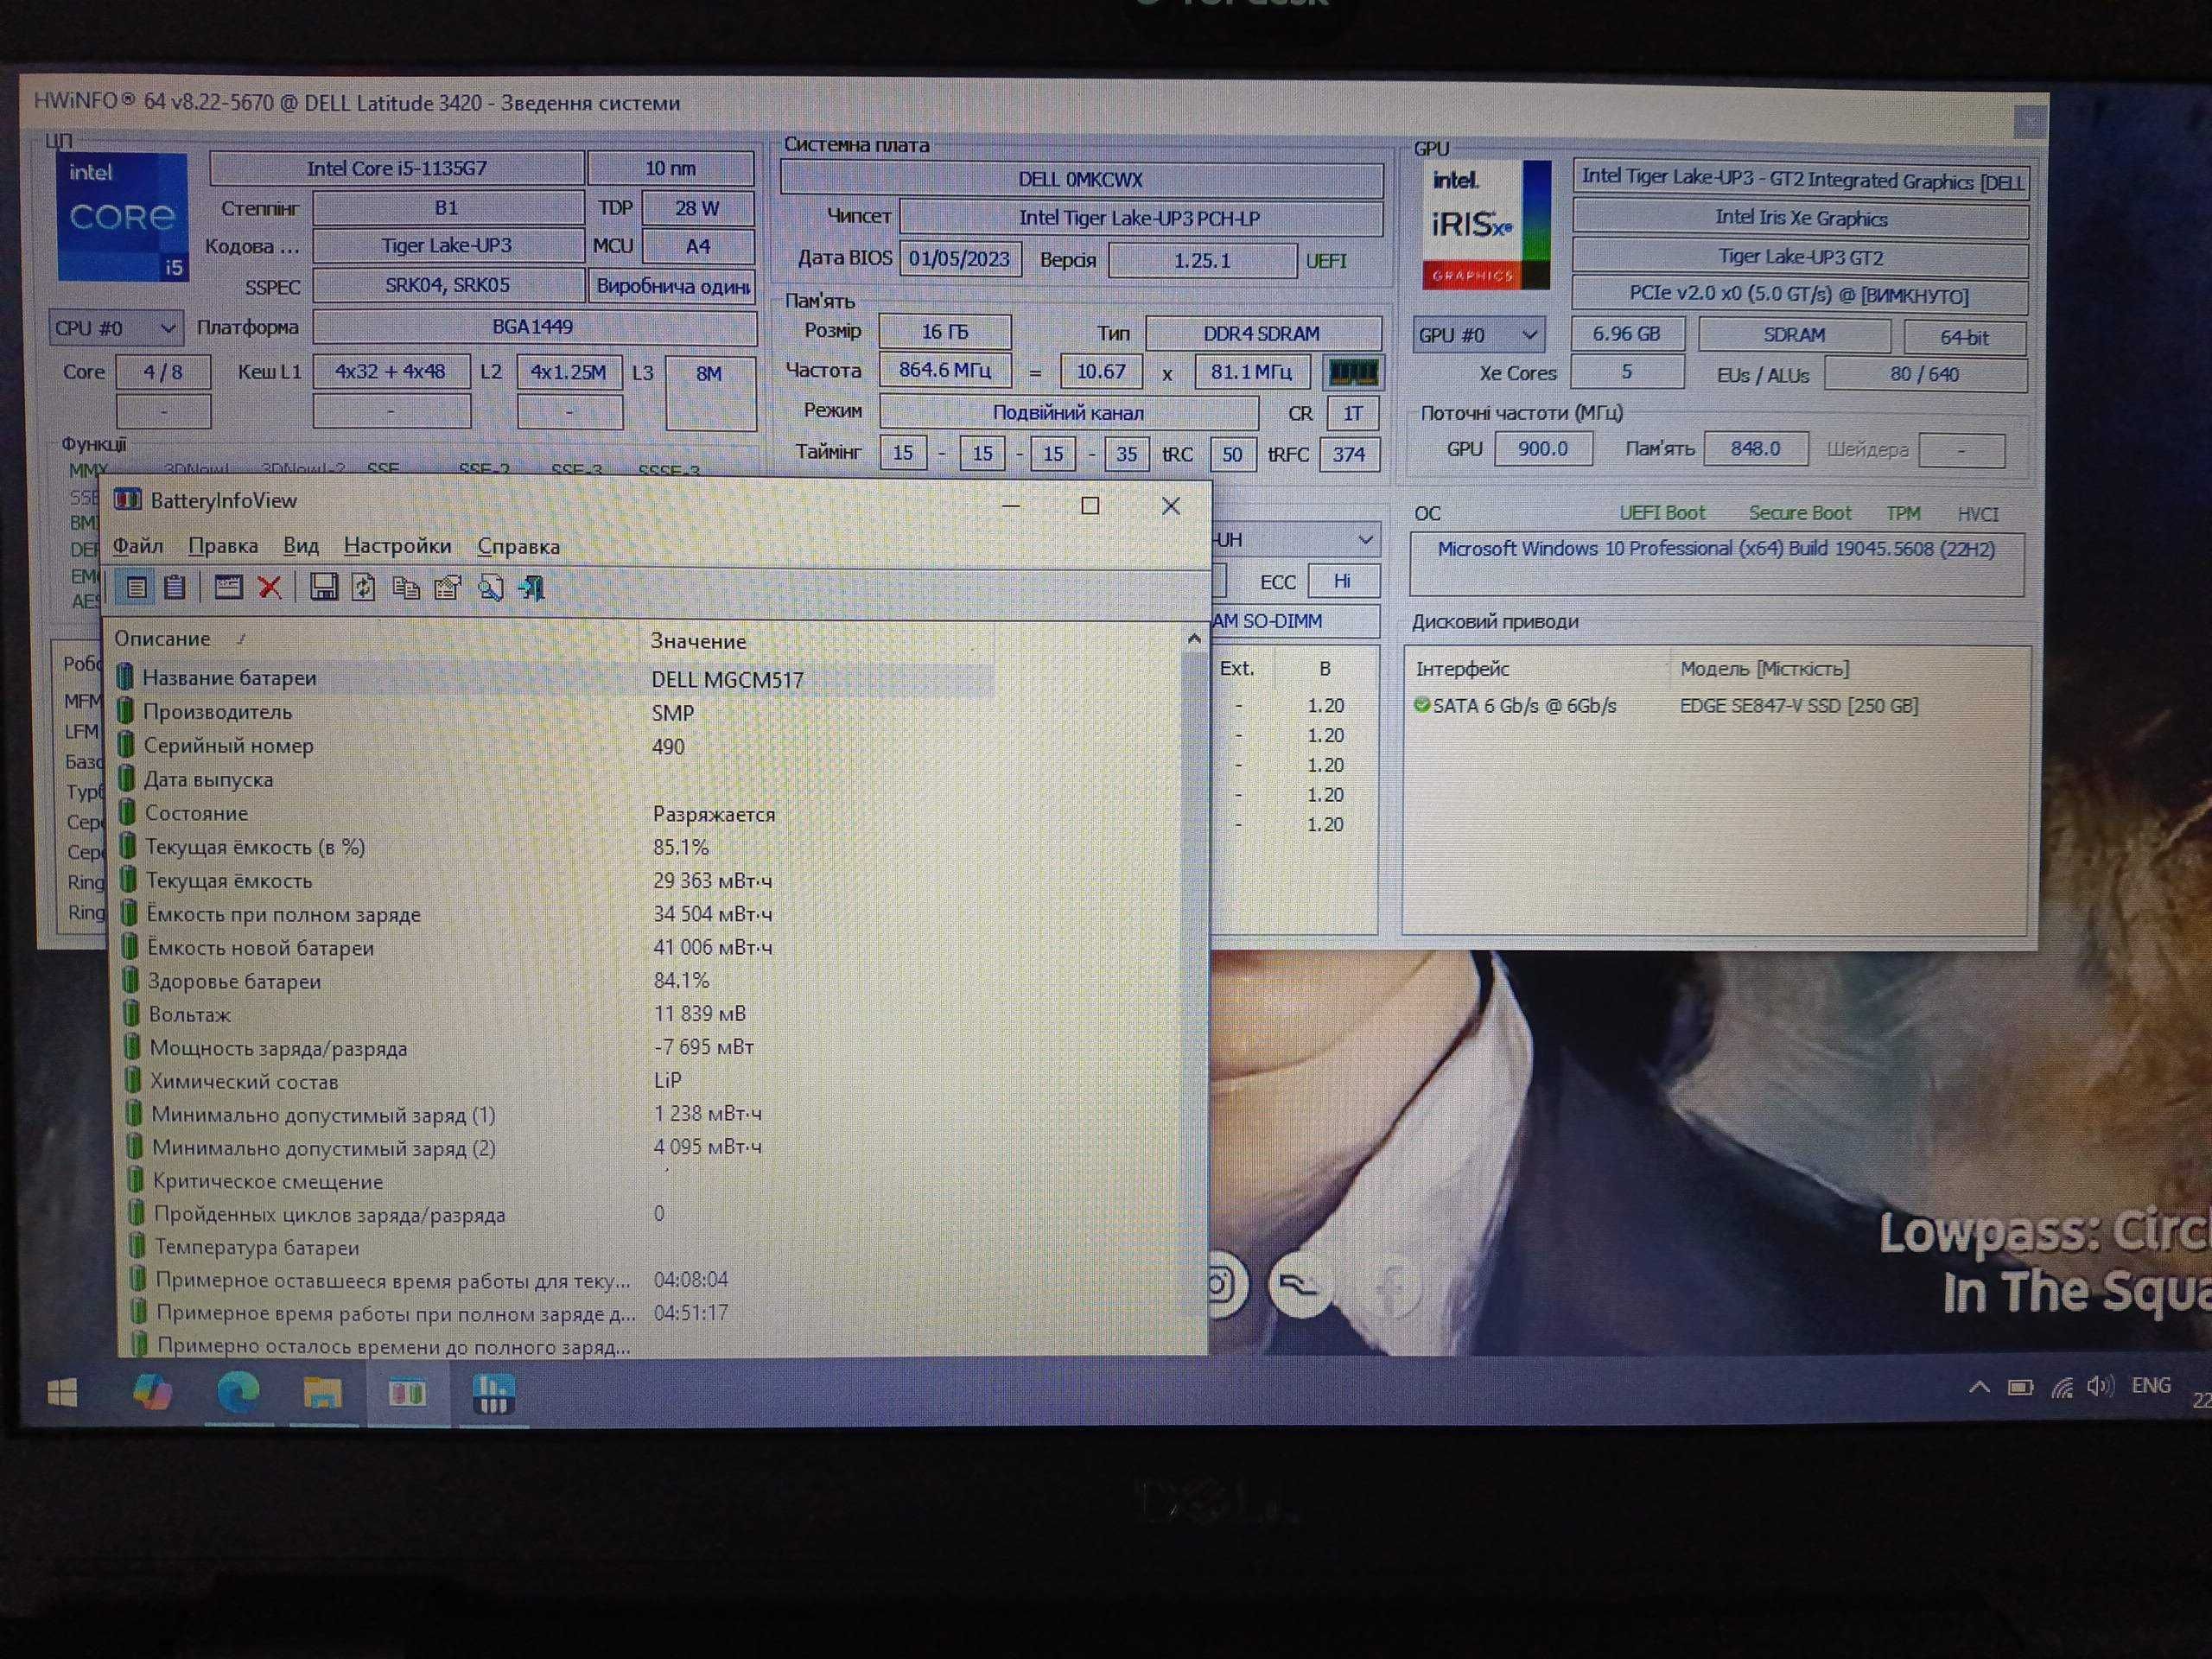Open the Настройки menu
The image size is (2212, 1659).
(x=397, y=545)
